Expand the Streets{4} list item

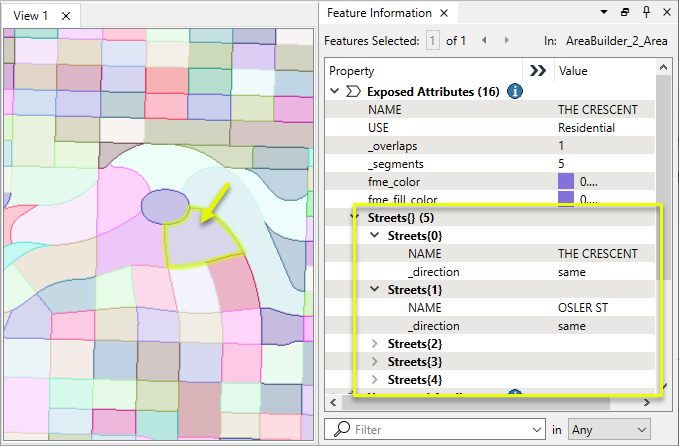point(375,379)
